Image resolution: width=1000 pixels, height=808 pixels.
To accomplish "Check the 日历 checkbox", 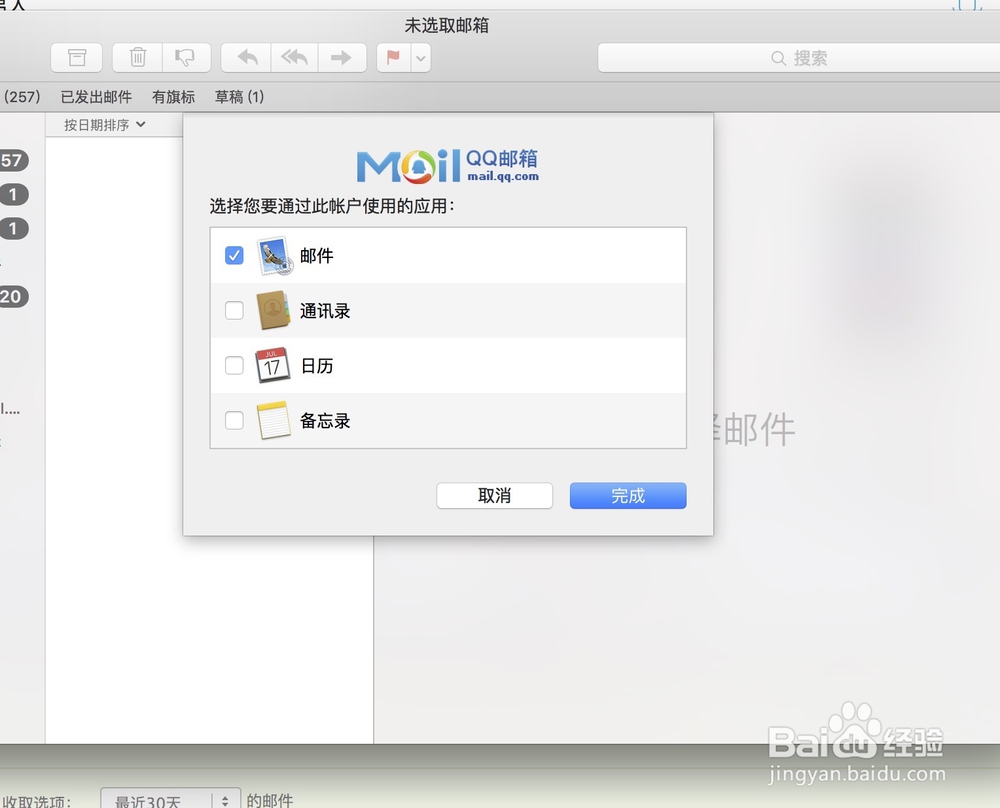I will [x=234, y=365].
